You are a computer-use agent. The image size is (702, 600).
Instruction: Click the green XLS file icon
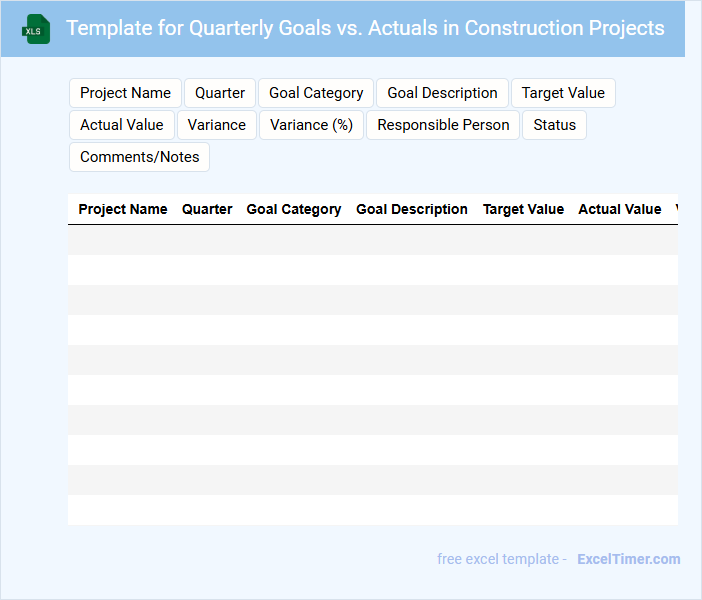(x=36, y=29)
